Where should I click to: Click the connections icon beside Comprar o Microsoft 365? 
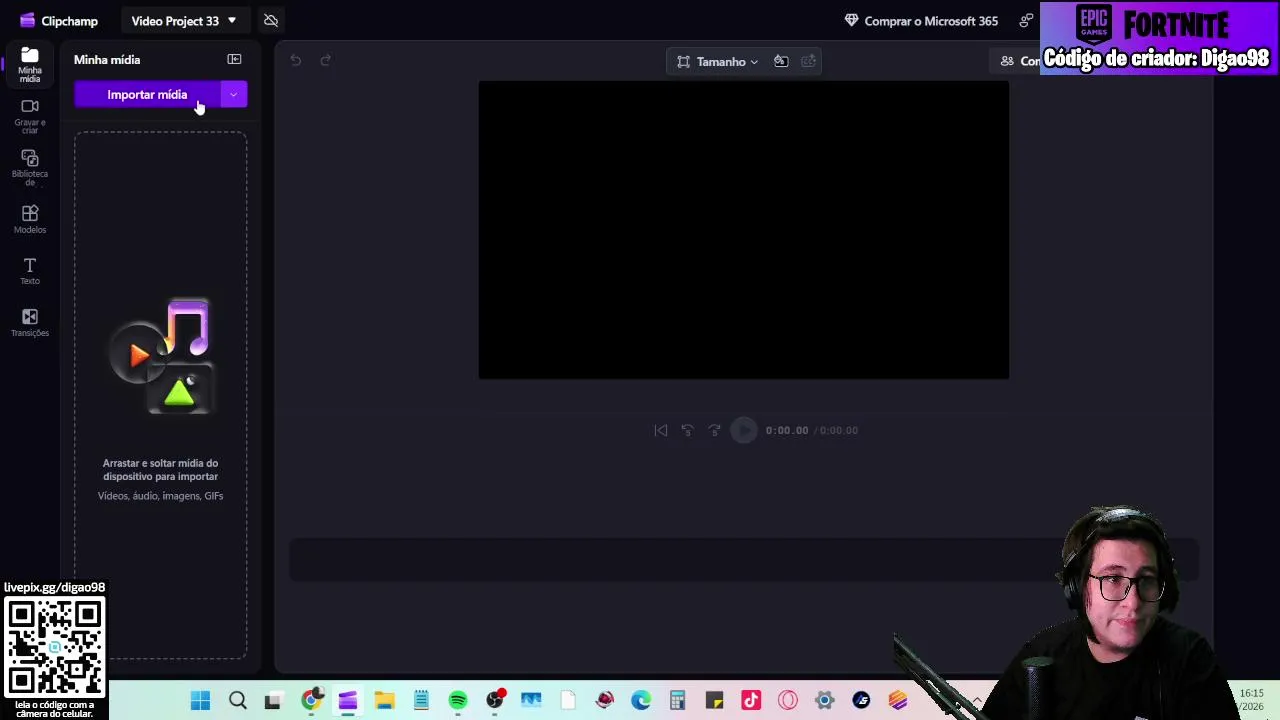(x=1026, y=21)
